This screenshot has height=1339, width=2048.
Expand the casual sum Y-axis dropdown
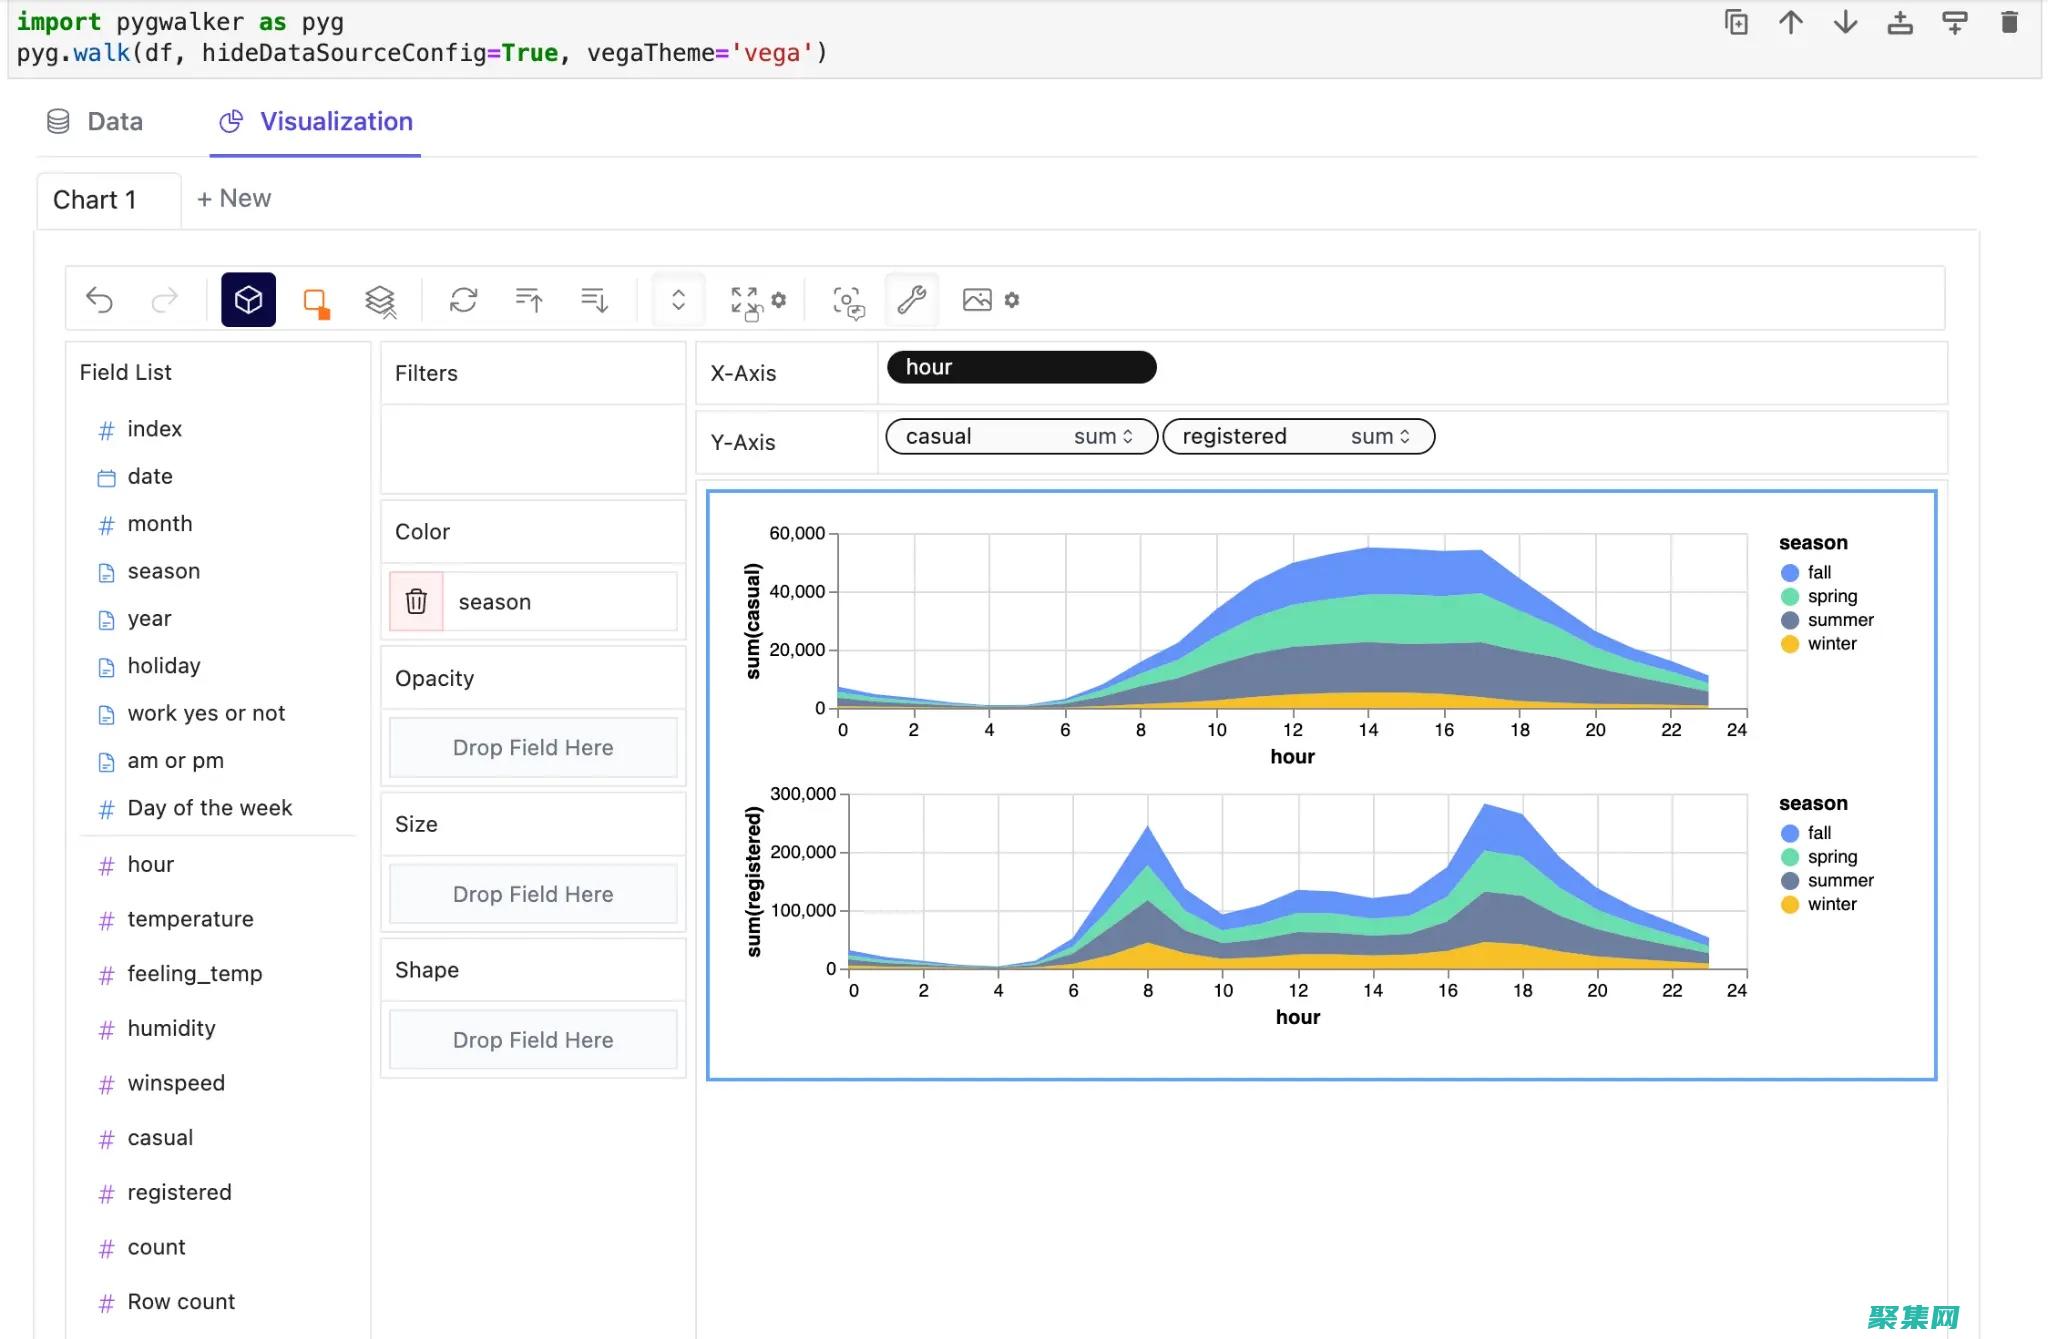tap(1129, 436)
